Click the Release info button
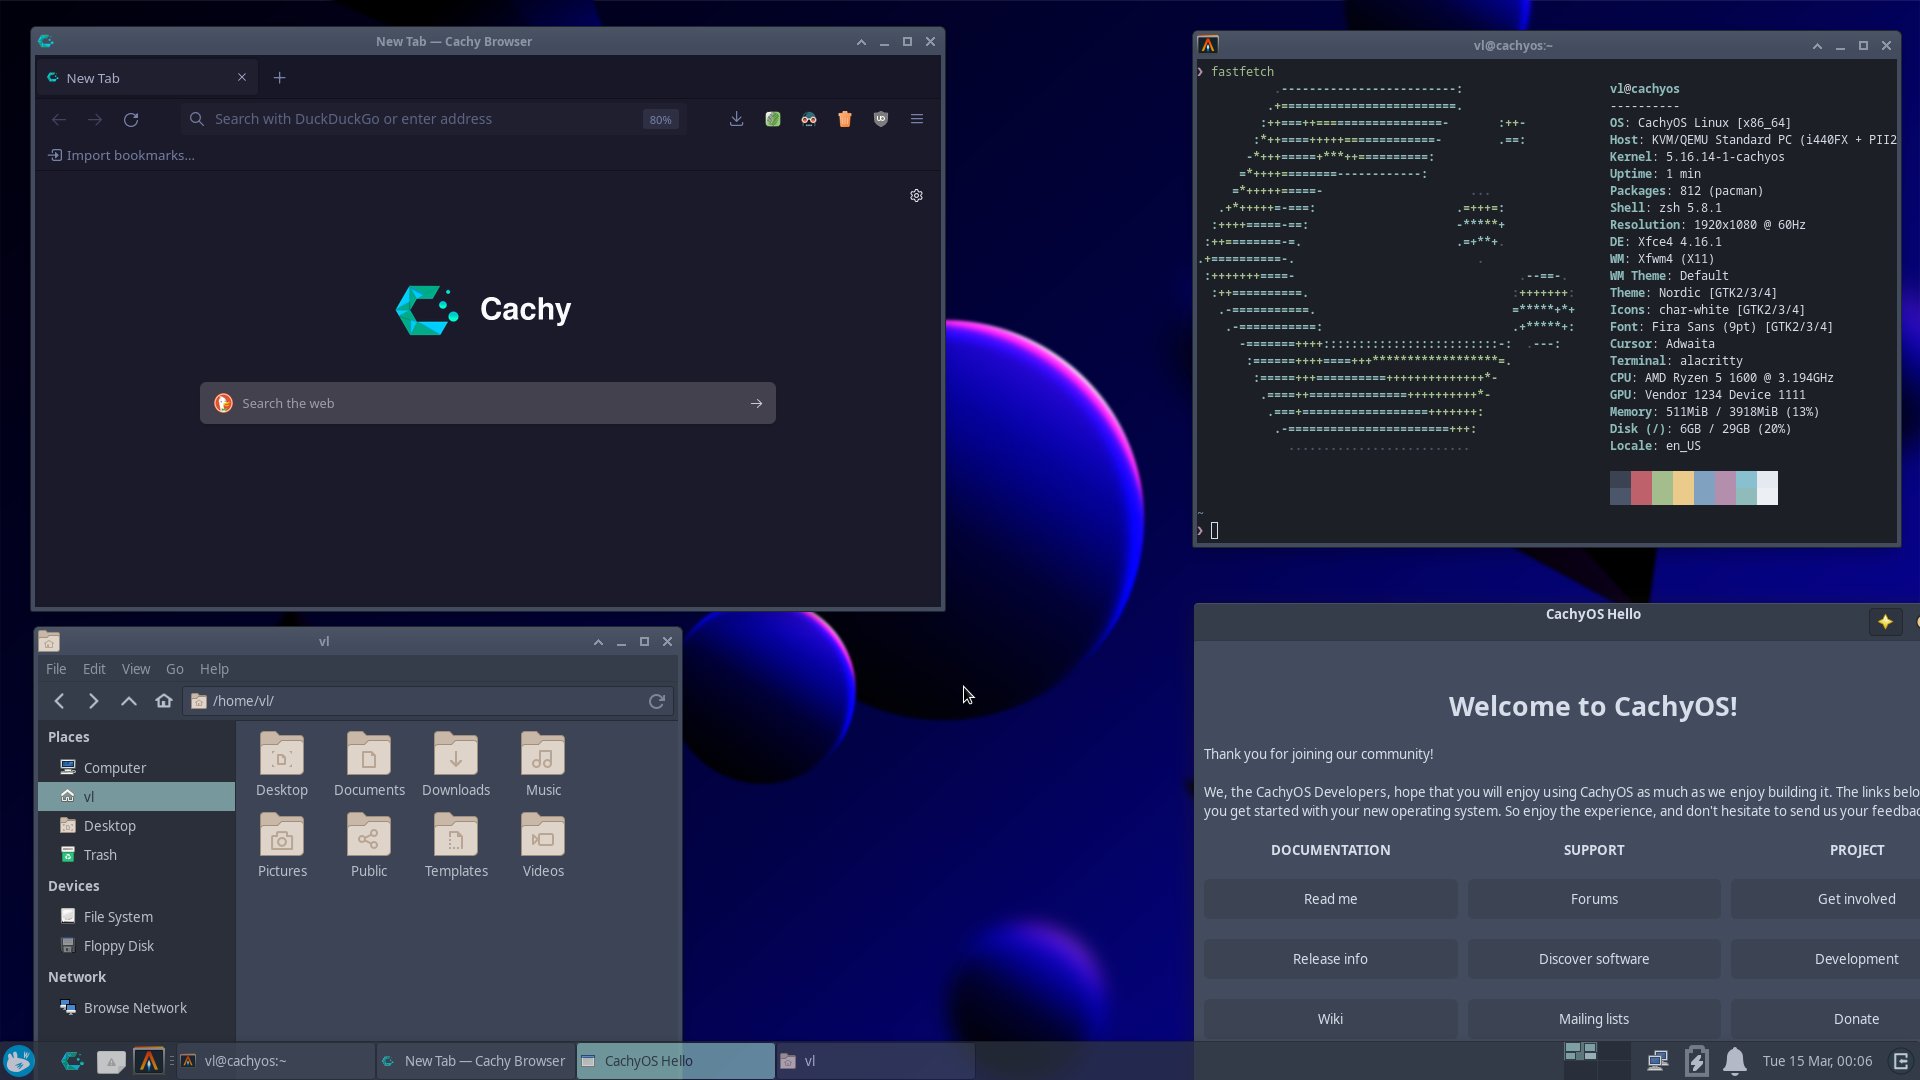This screenshot has height=1080, width=1920. tap(1330, 959)
